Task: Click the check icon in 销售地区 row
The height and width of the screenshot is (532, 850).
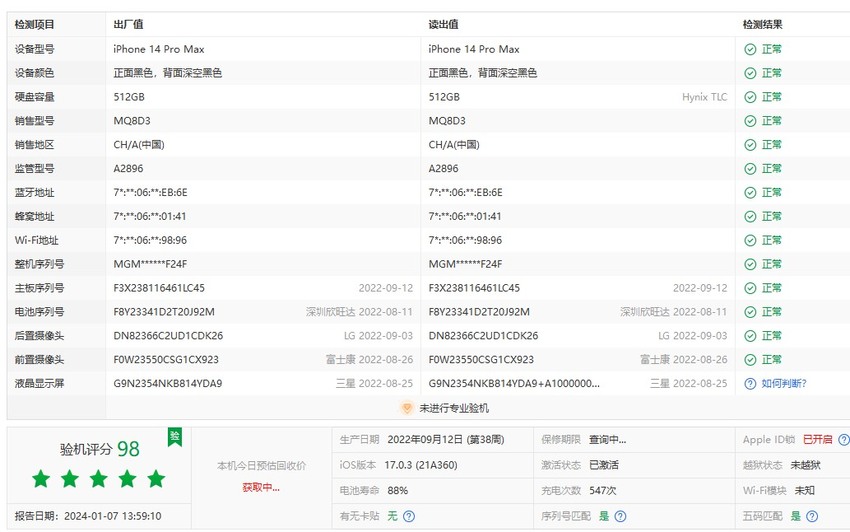Action: [750, 145]
